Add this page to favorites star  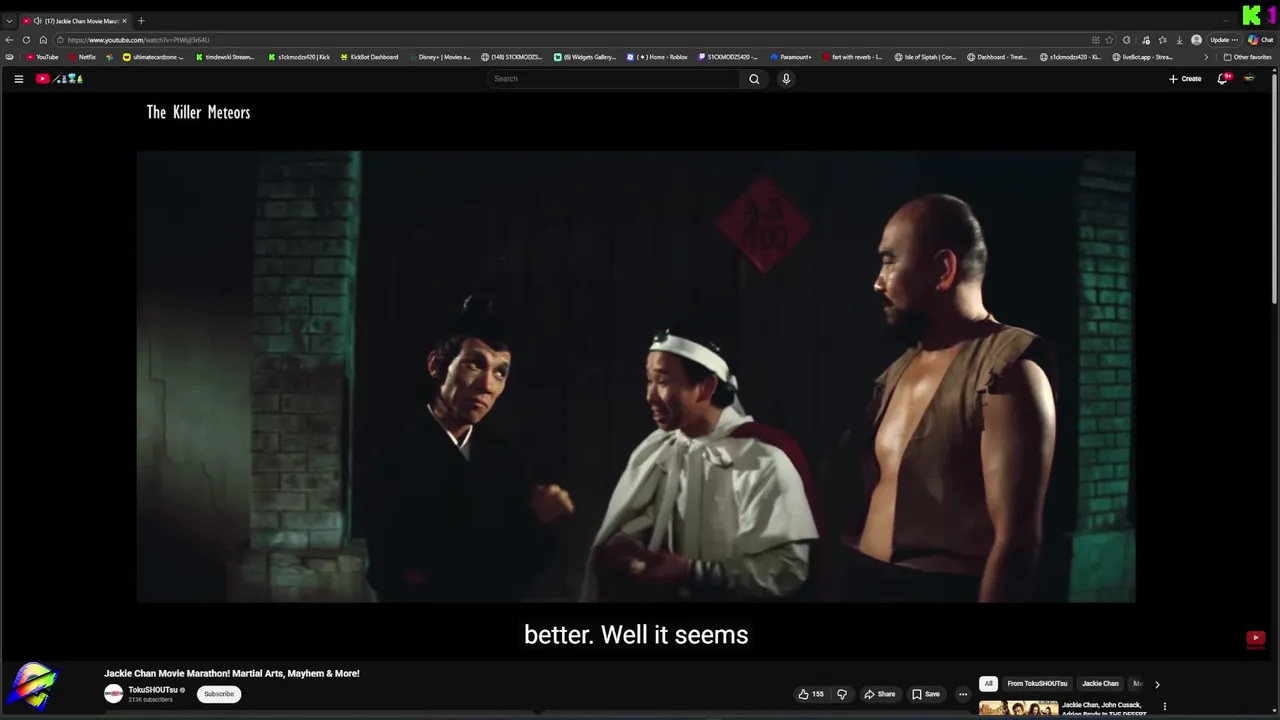1109,40
